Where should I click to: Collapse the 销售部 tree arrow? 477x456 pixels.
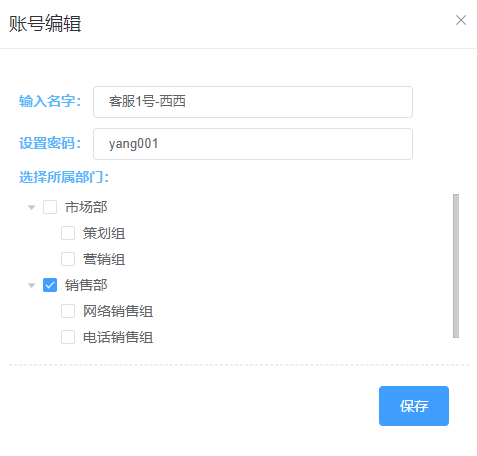32,285
